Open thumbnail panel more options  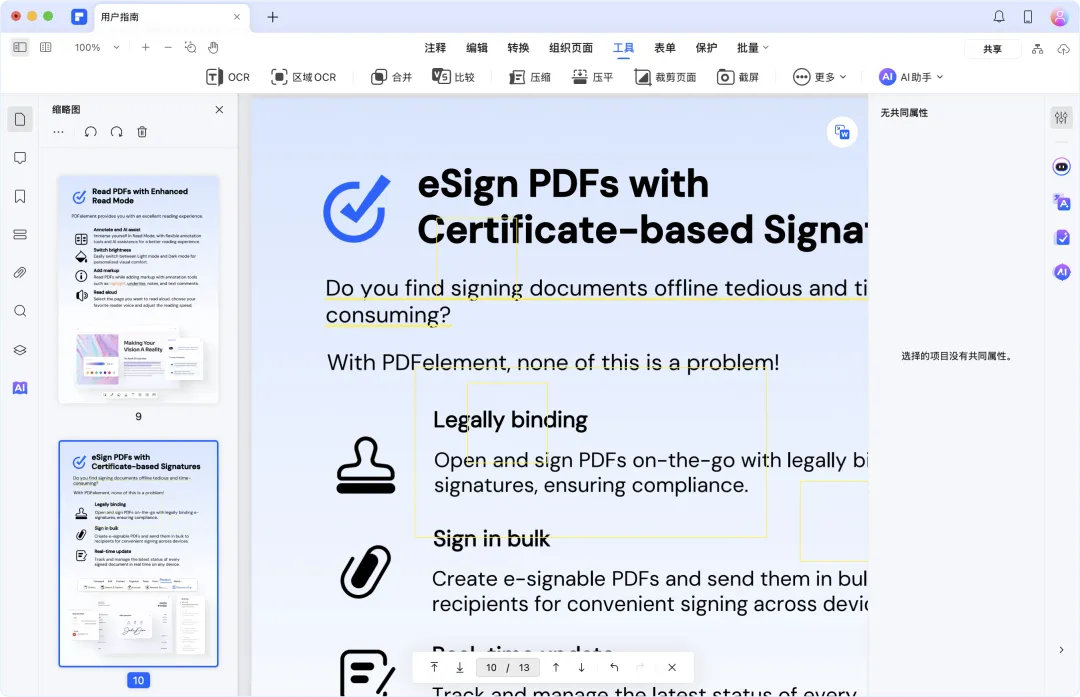coord(59,132)
